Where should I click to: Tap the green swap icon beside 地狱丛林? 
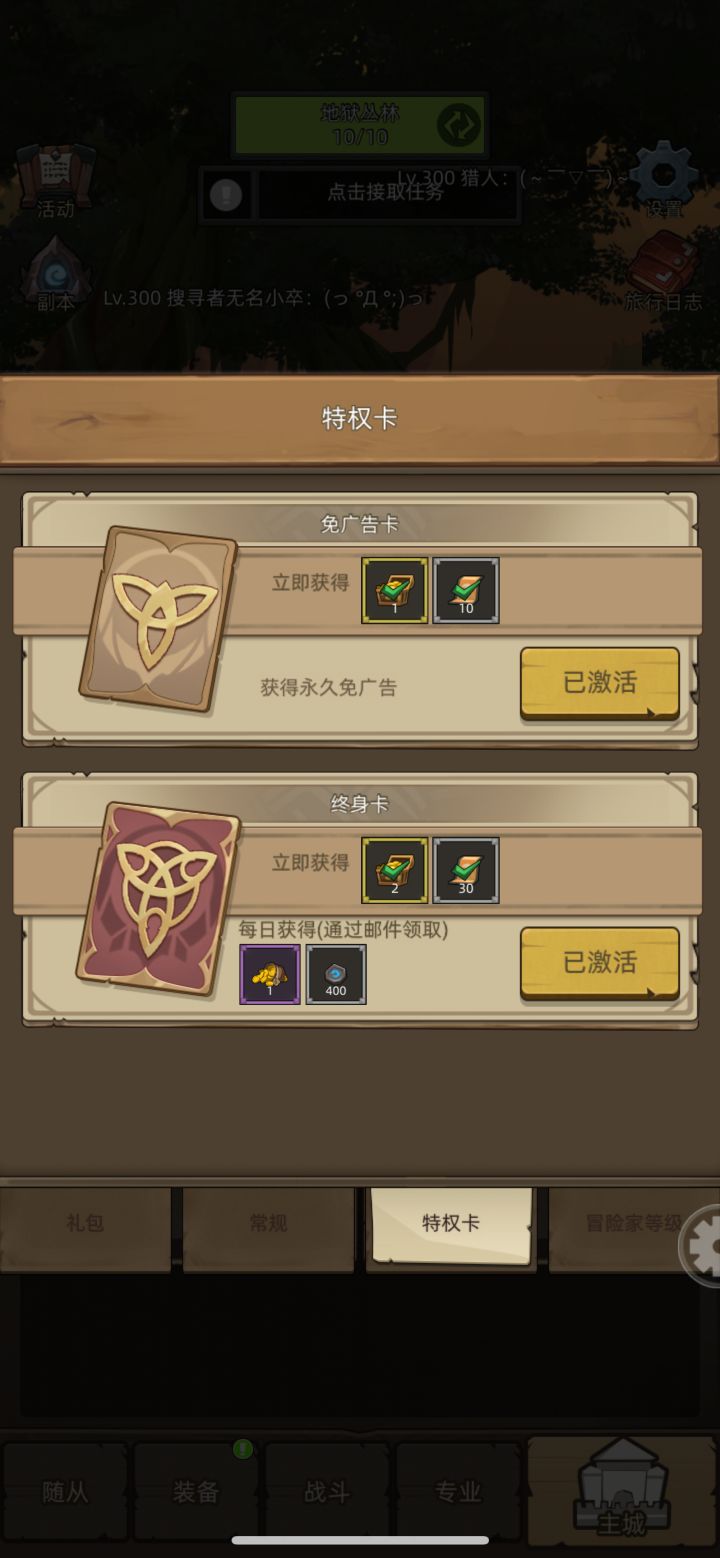[x=459, y=126]
